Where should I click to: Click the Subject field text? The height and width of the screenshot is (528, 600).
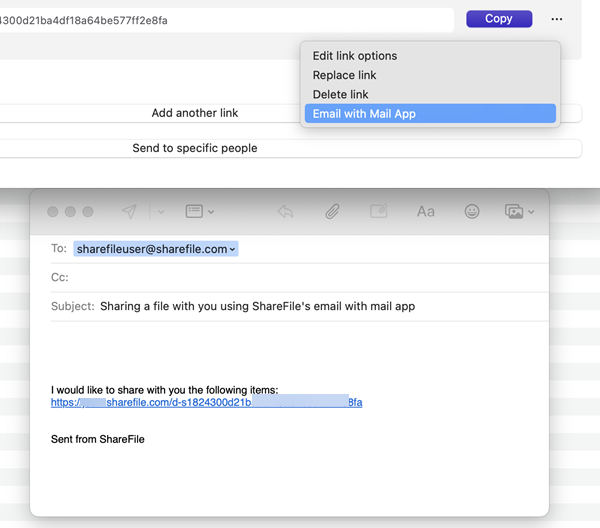coord(258,306)
